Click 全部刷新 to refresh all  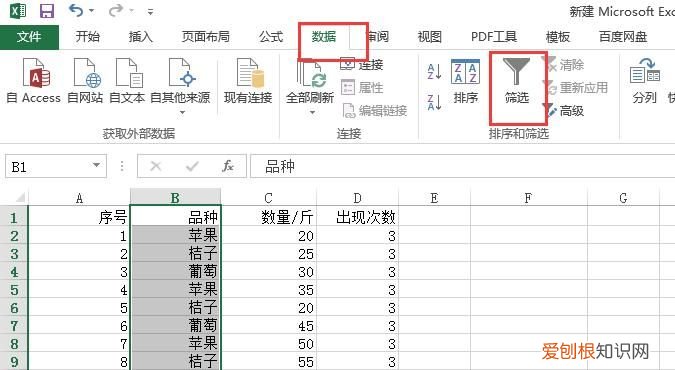[x=310, y=82]
